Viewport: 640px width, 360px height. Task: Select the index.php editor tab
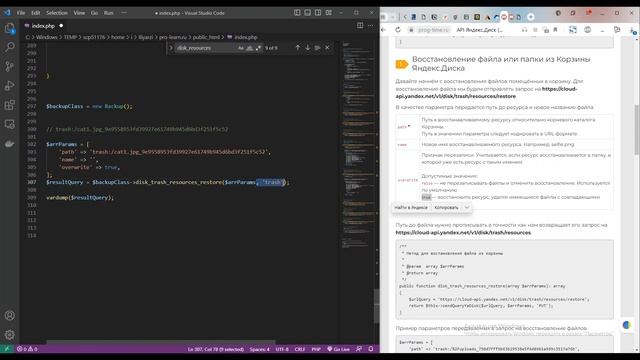[x=43, y=26]
